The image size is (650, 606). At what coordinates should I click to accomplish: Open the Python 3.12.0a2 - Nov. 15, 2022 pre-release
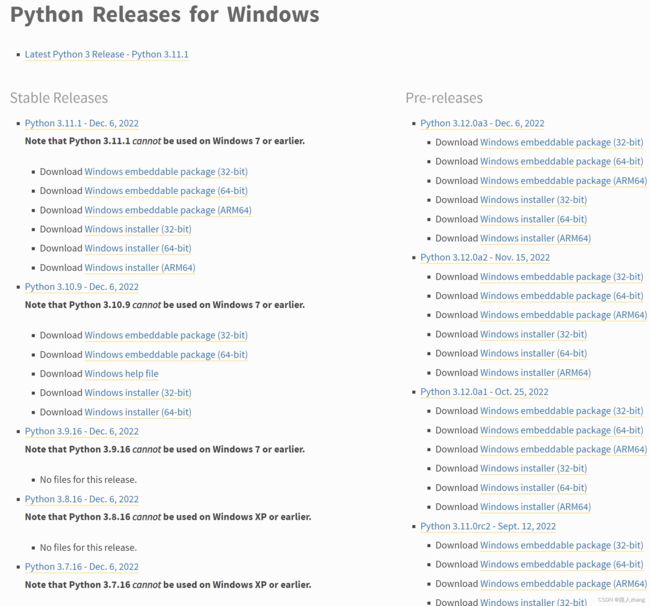coord(485,257)
